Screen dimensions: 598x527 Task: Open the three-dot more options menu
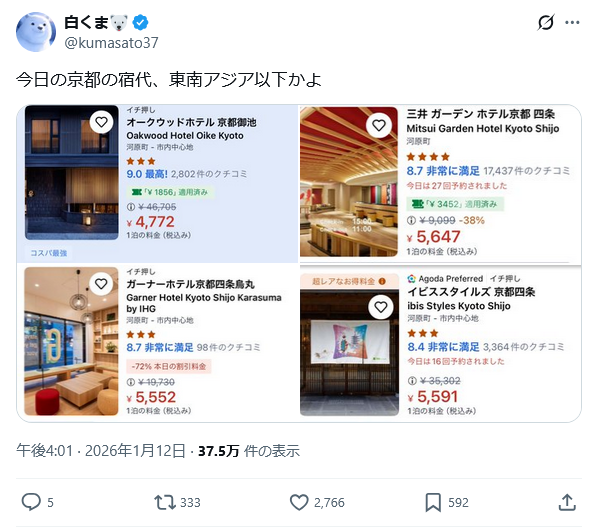pyautogui.click(x=572, y=22)
